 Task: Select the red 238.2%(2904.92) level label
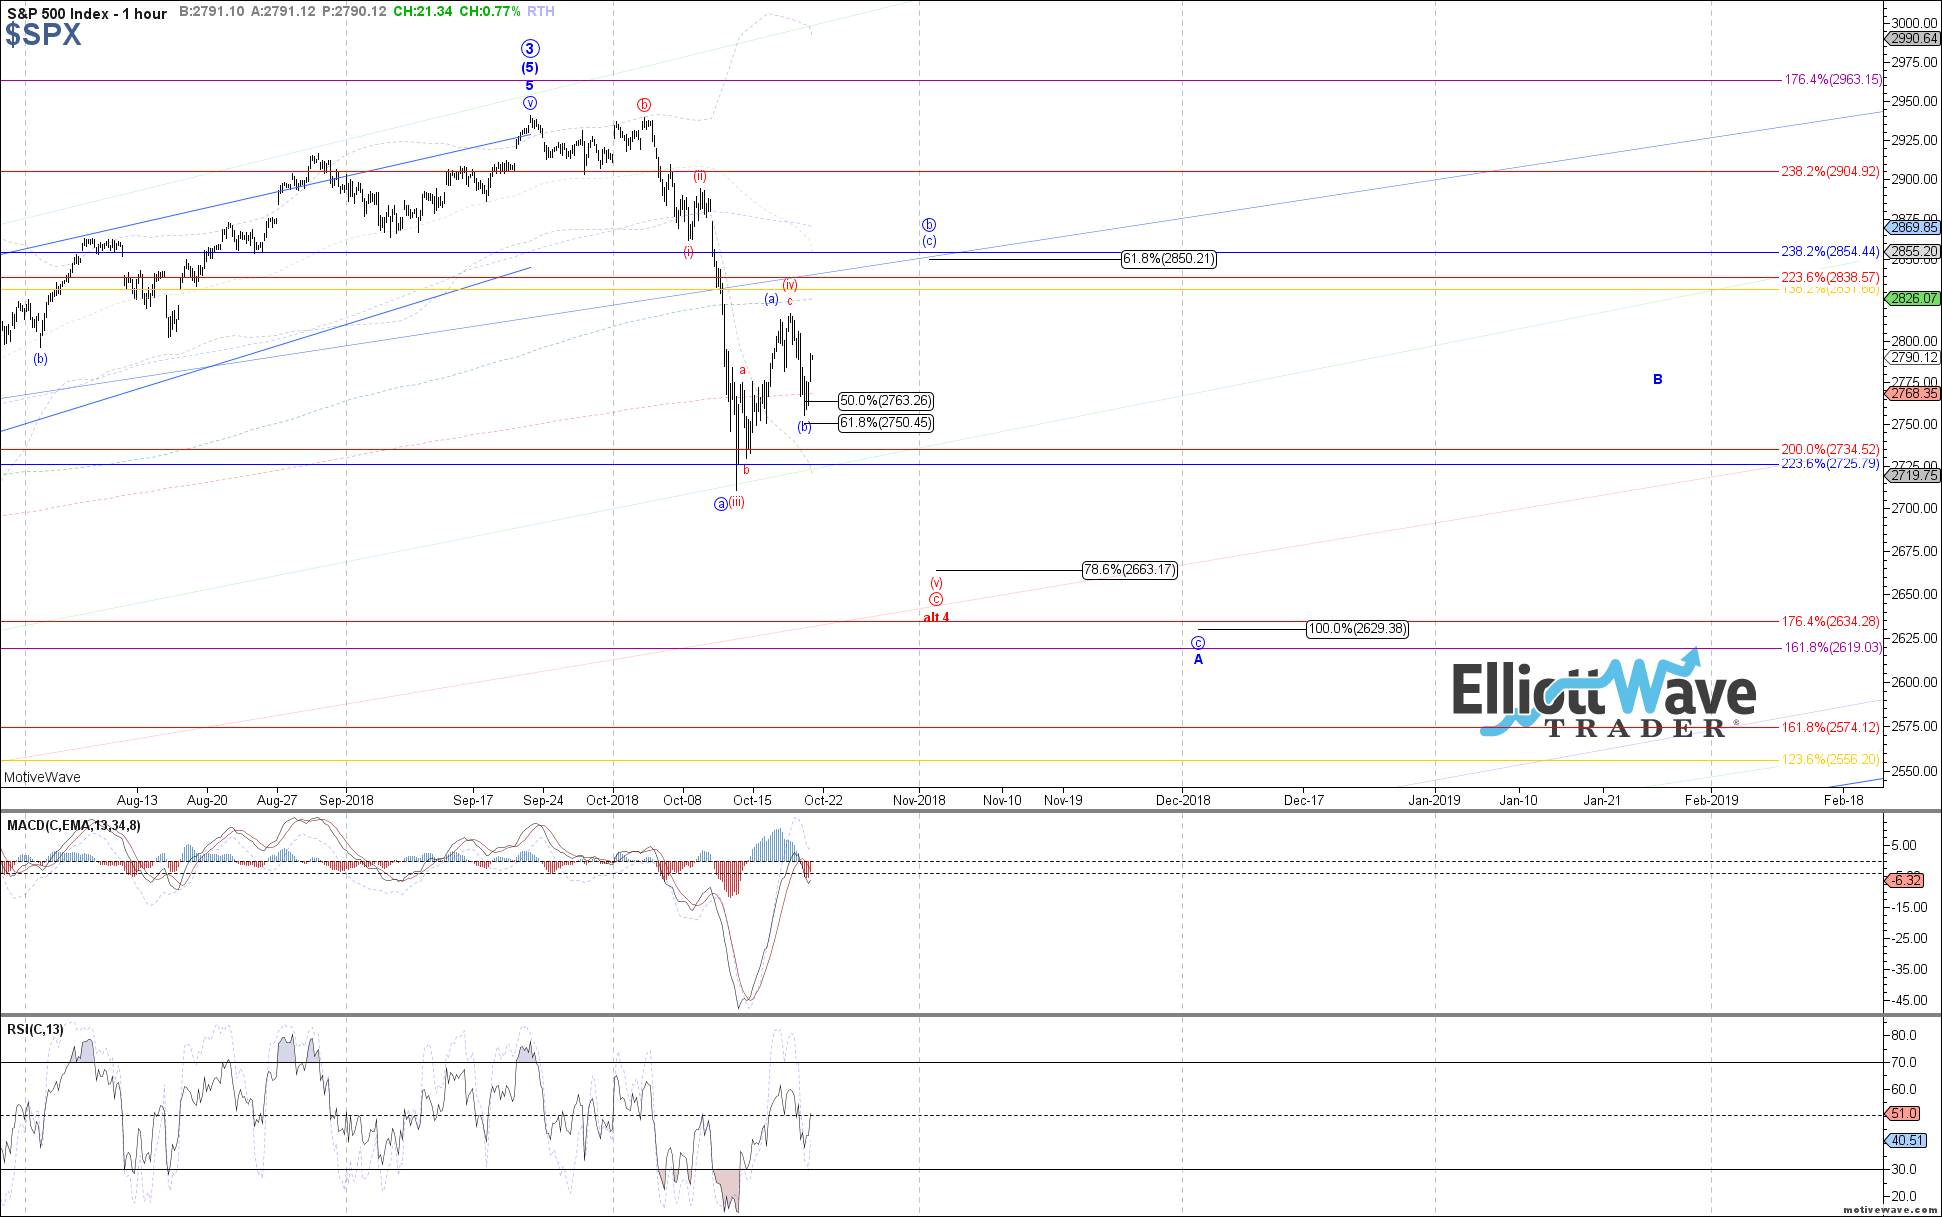point(1831,171)
